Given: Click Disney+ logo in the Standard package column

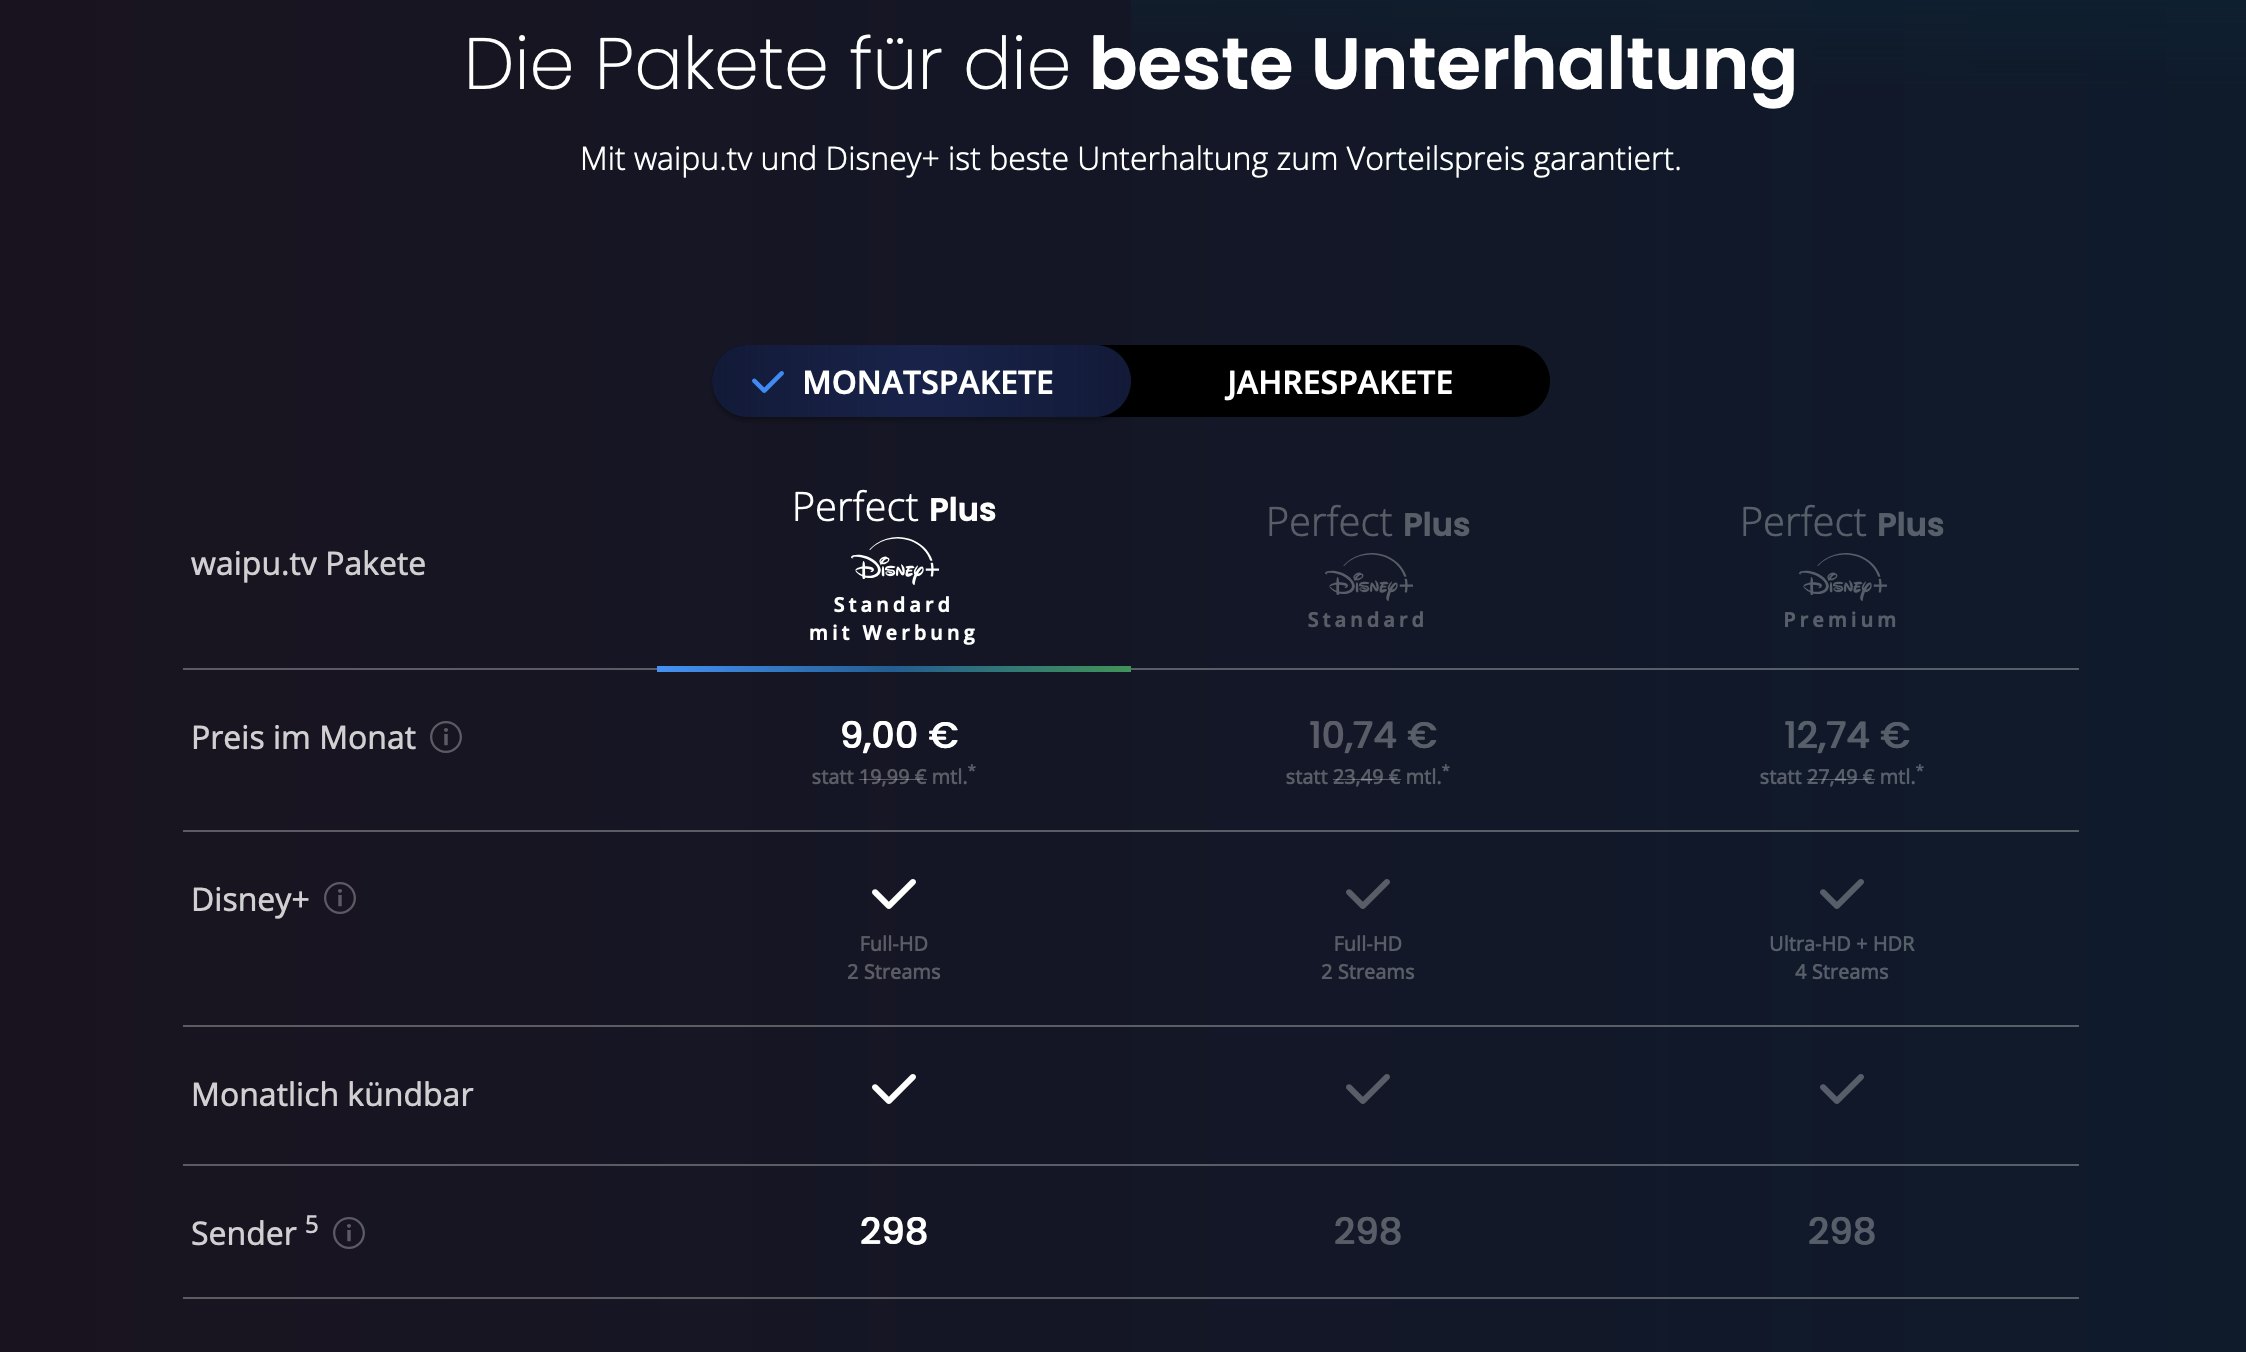Looking at the screenshot, I should pos(1368,579).
